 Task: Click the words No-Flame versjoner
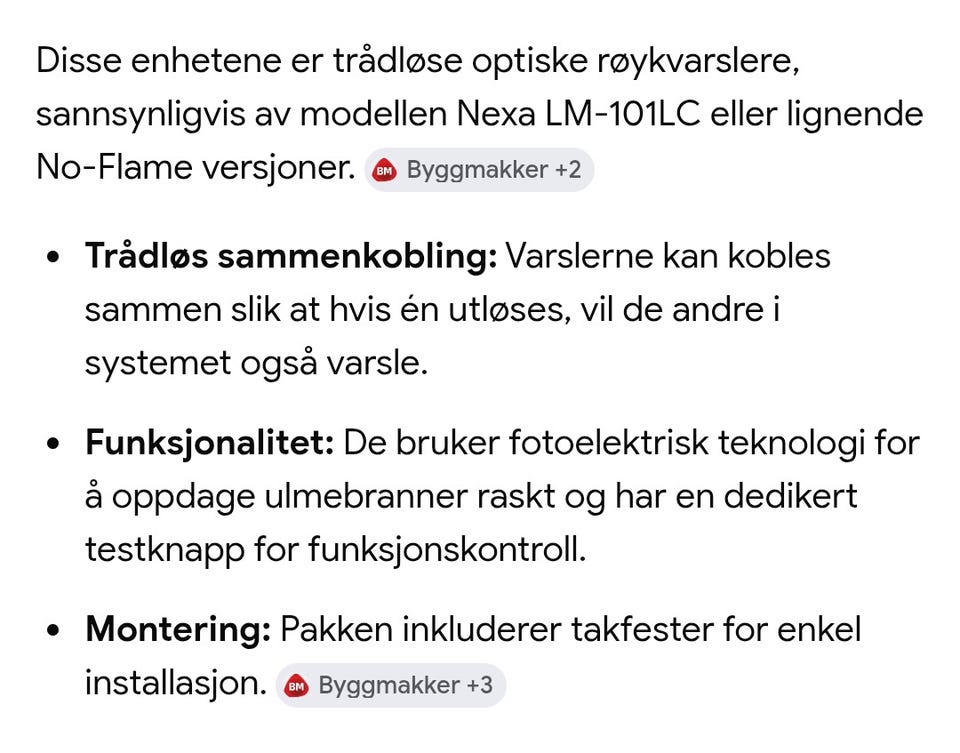coord(196,167)
